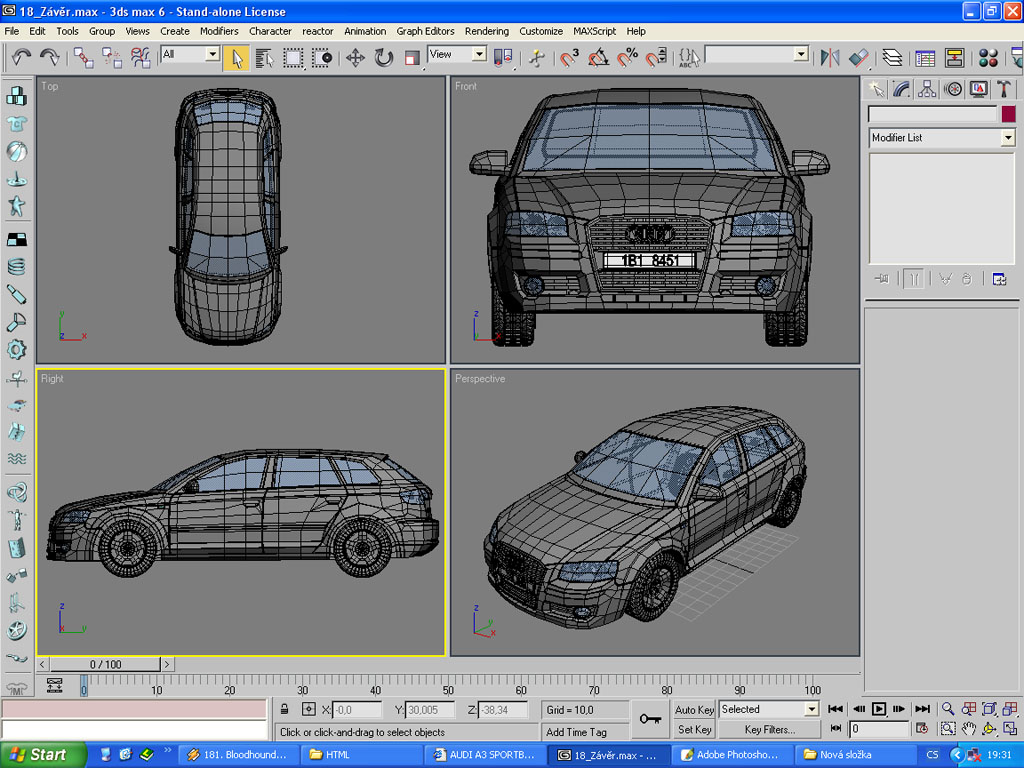This screenshot has width=1024, height=768.
Task: Activate the Arc Rotate viewport tool
Action: [989, 729]
